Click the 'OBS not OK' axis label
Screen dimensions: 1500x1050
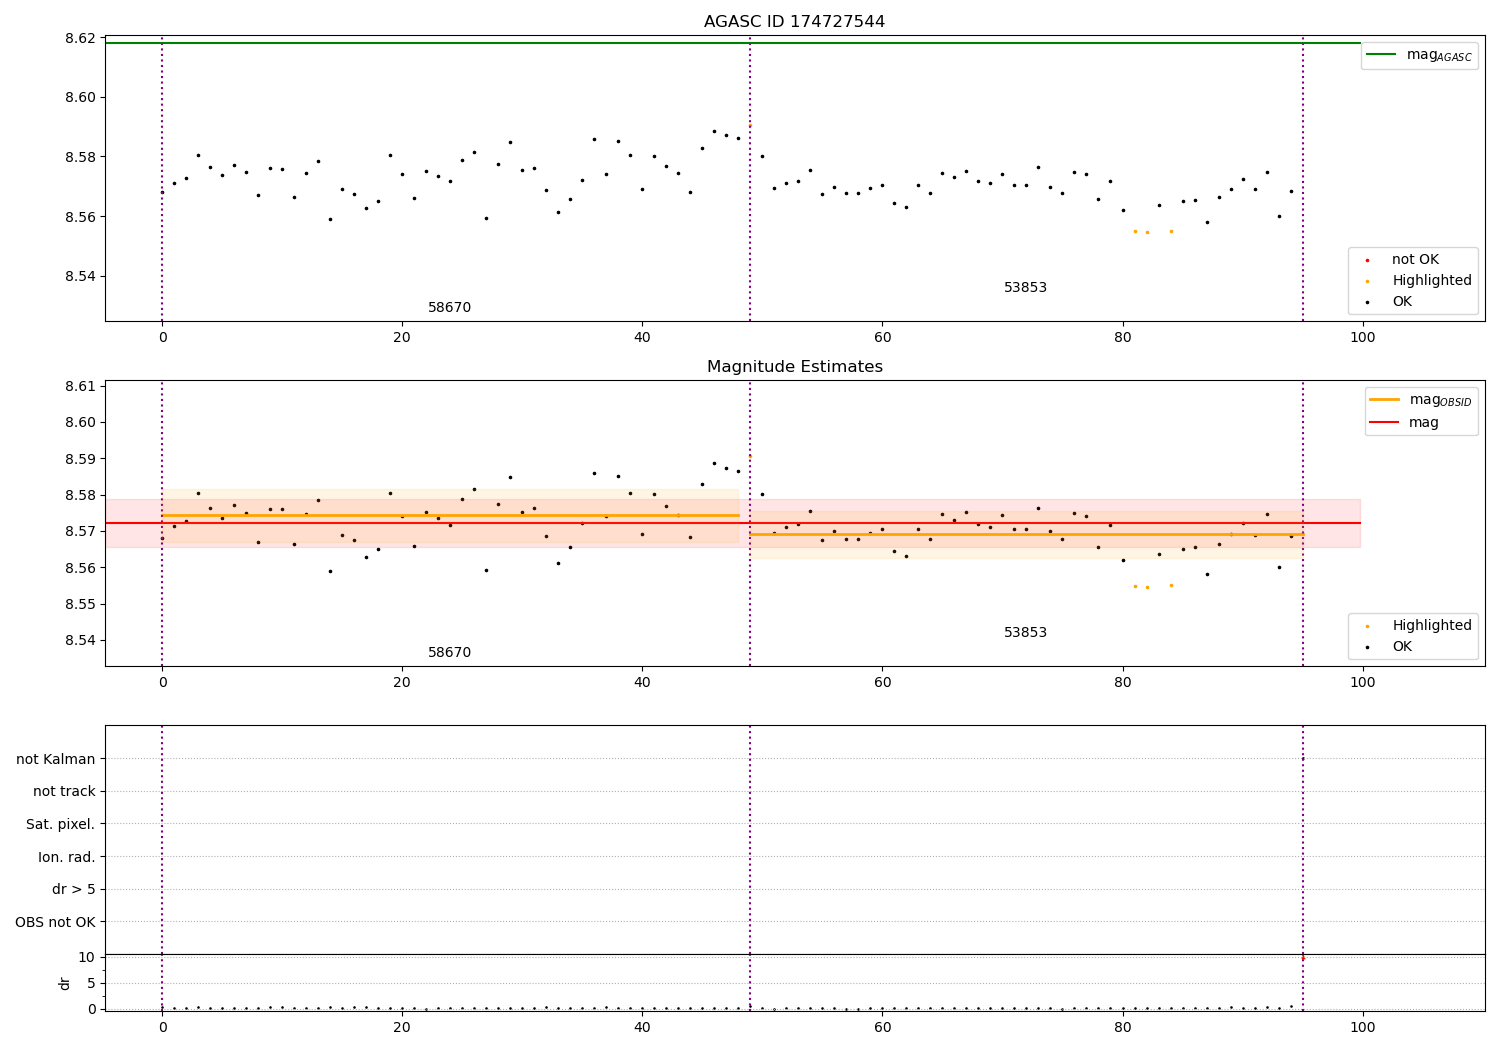click(56, 922)
